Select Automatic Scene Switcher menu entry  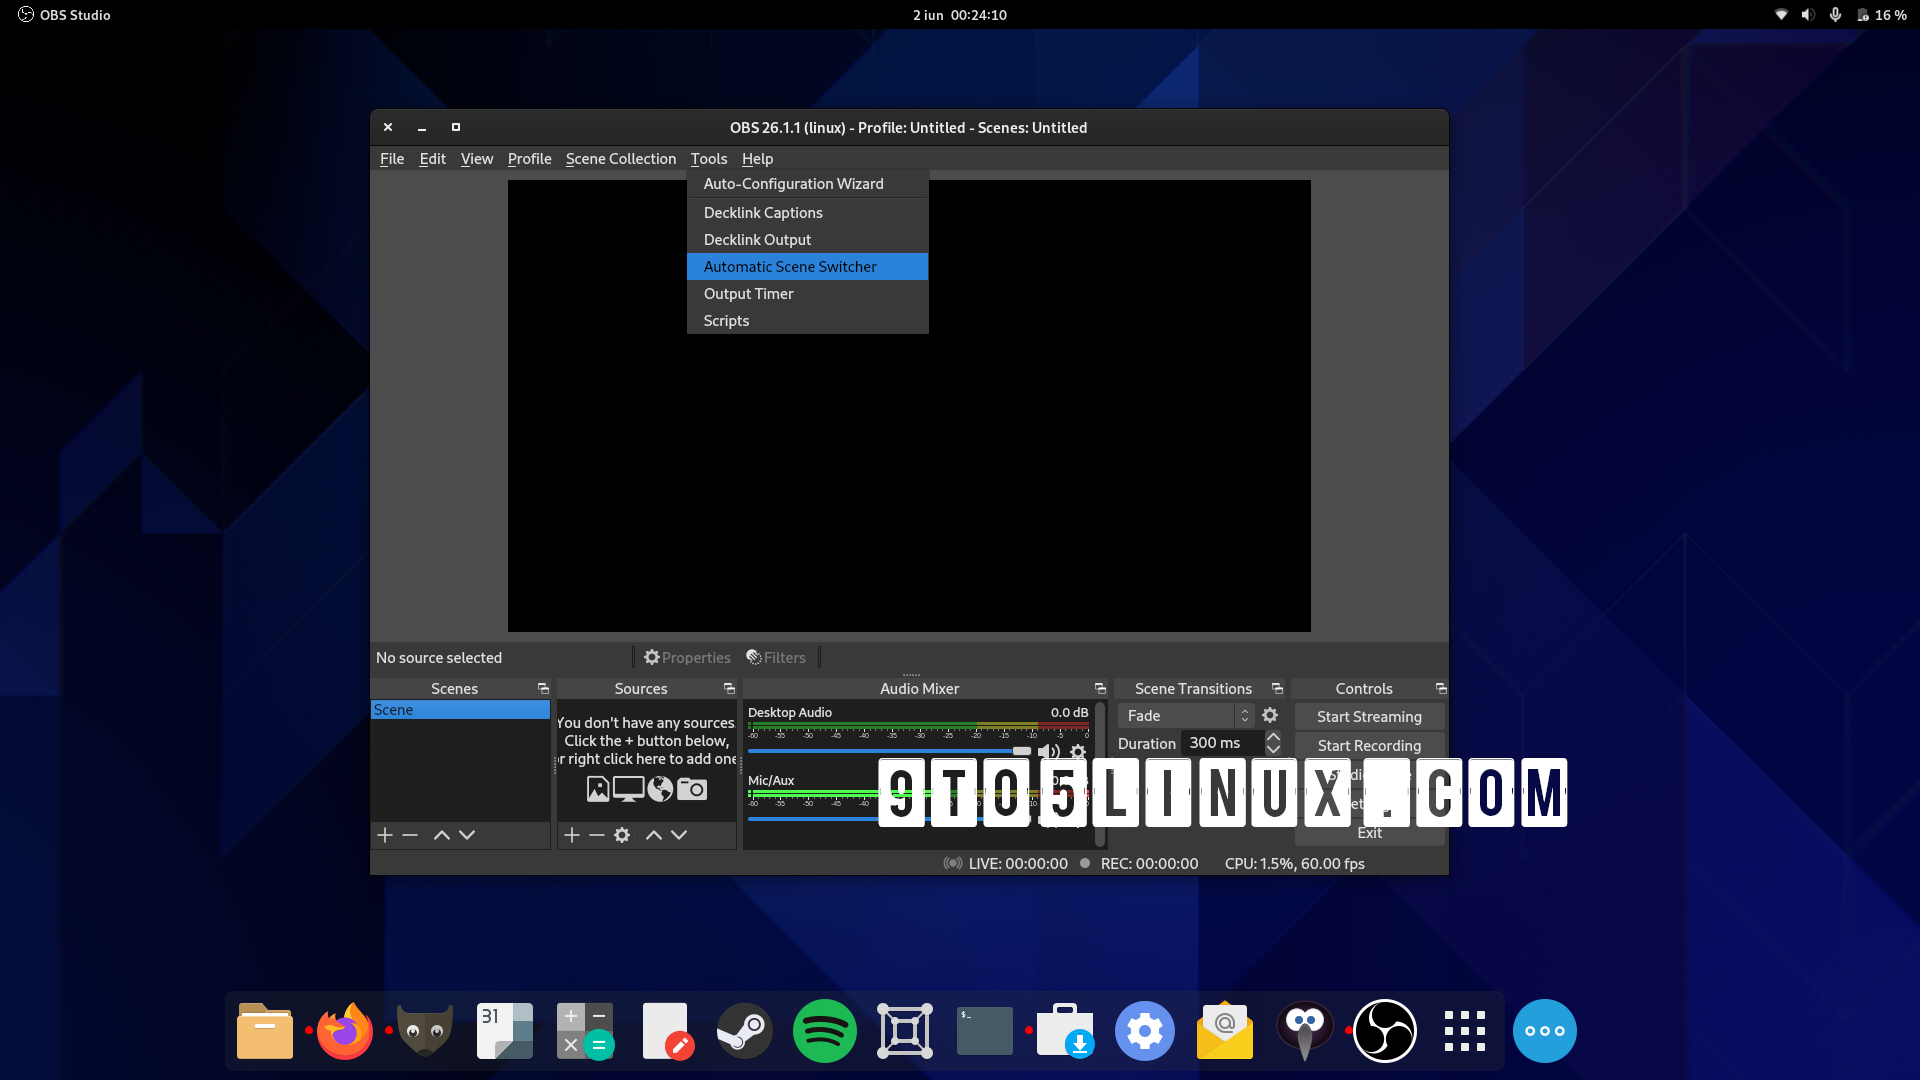[790, 267]
